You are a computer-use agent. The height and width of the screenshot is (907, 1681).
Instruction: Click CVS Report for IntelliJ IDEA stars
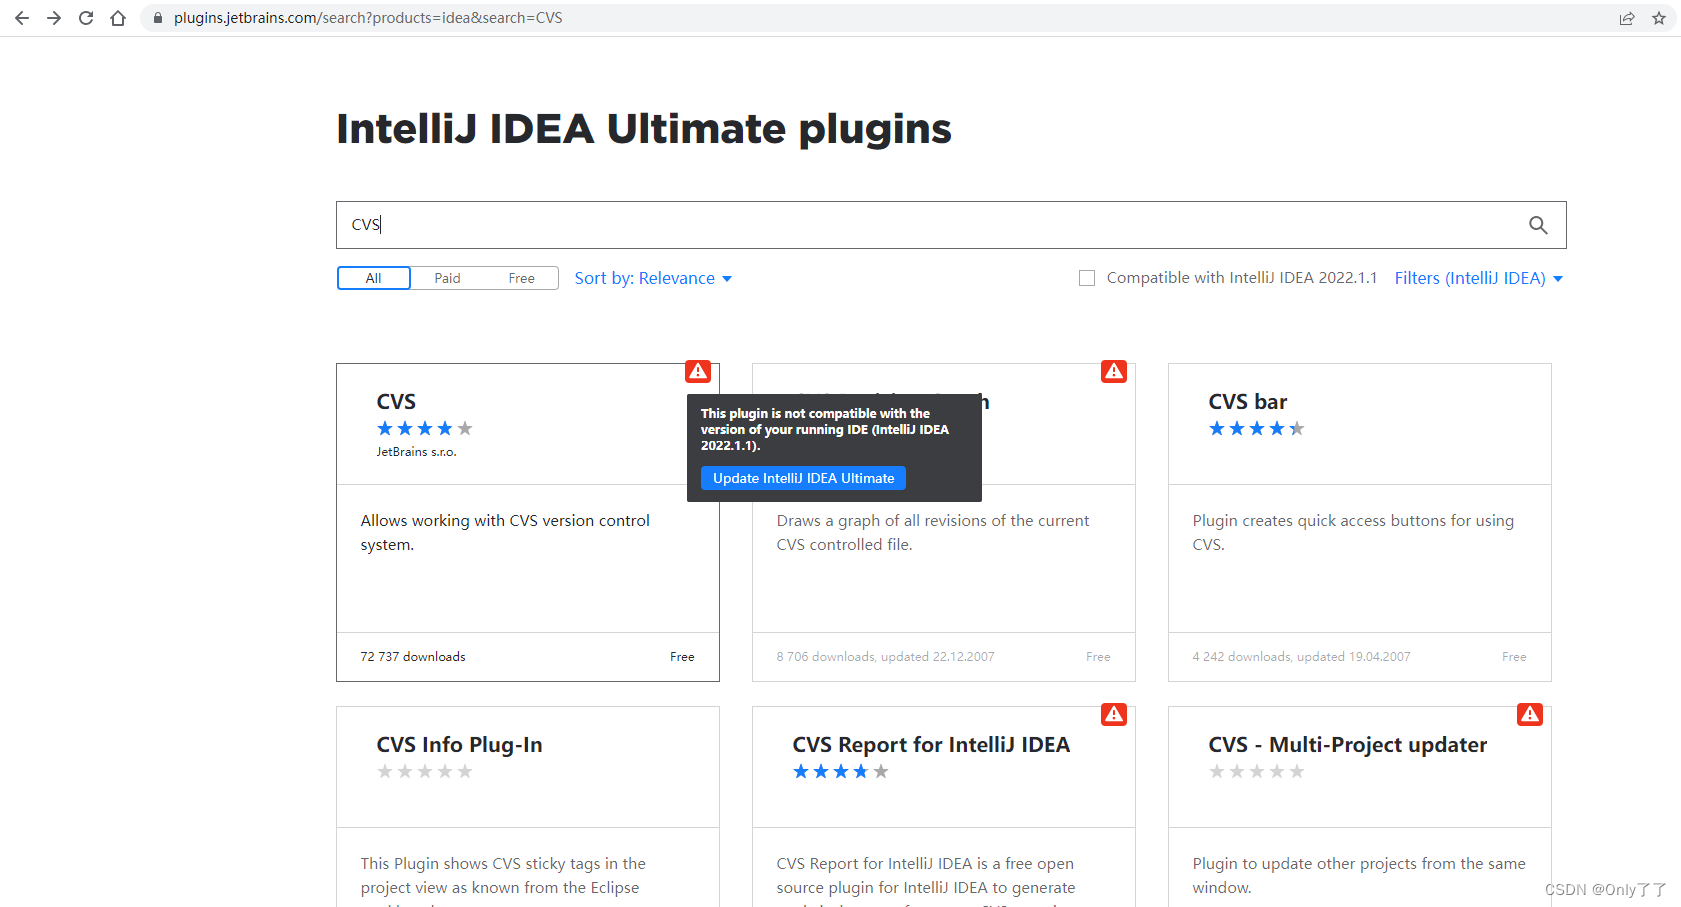840,771
